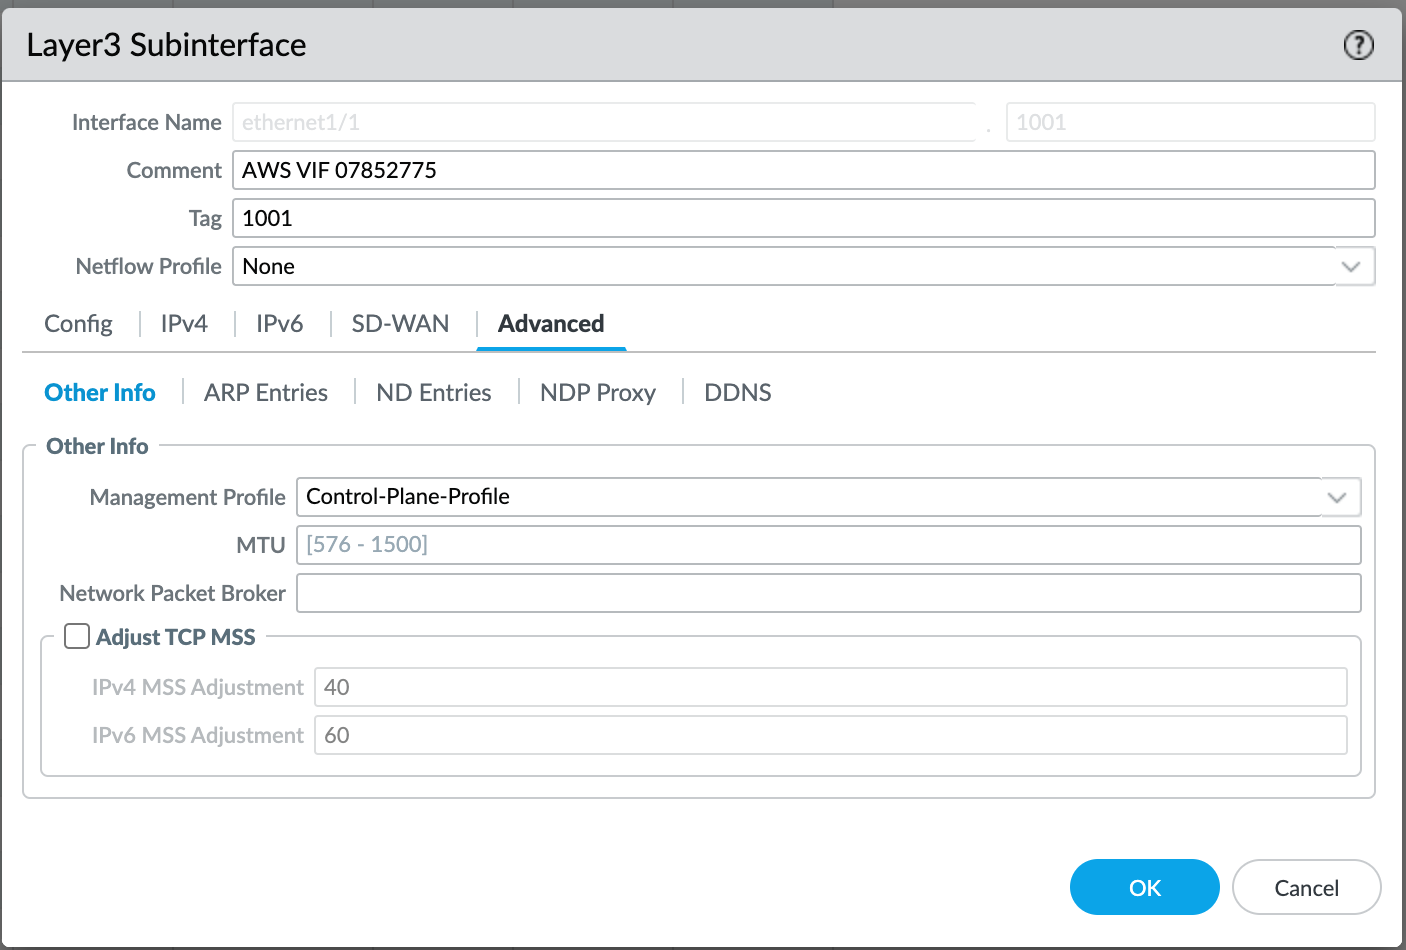The image size is (1406, 950).
Task: Switch to the NDP Proxy sub-tab
Action: (598, 393)
